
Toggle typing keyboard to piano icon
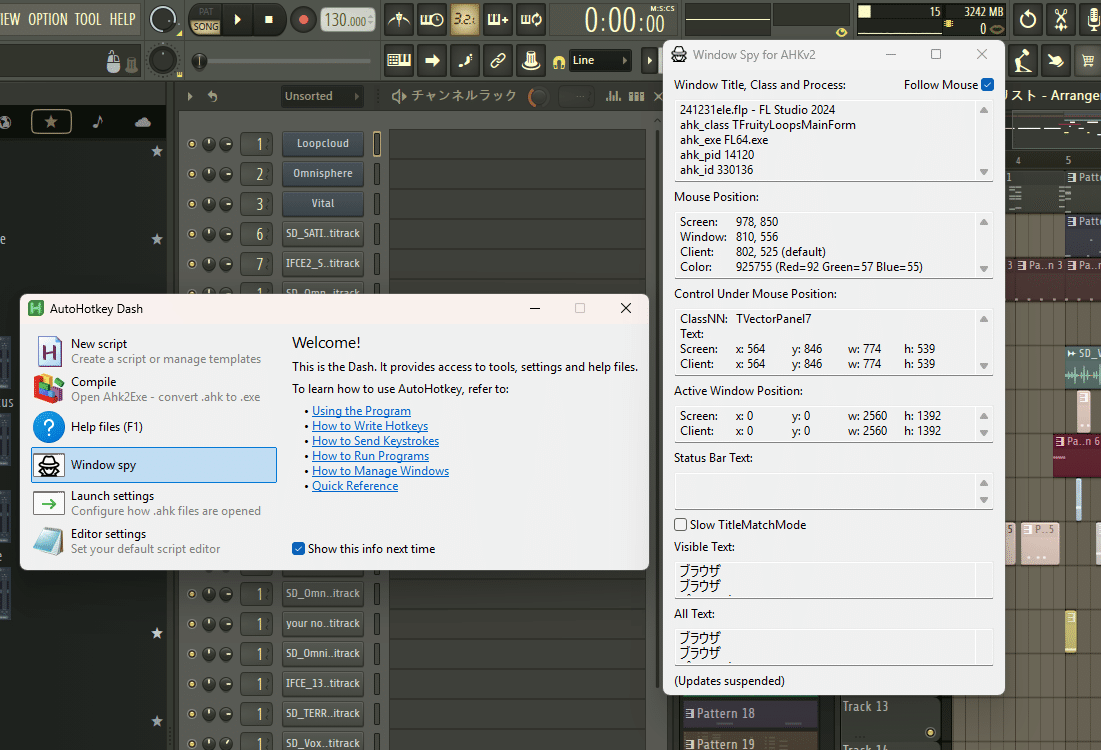tap(399, 60)
